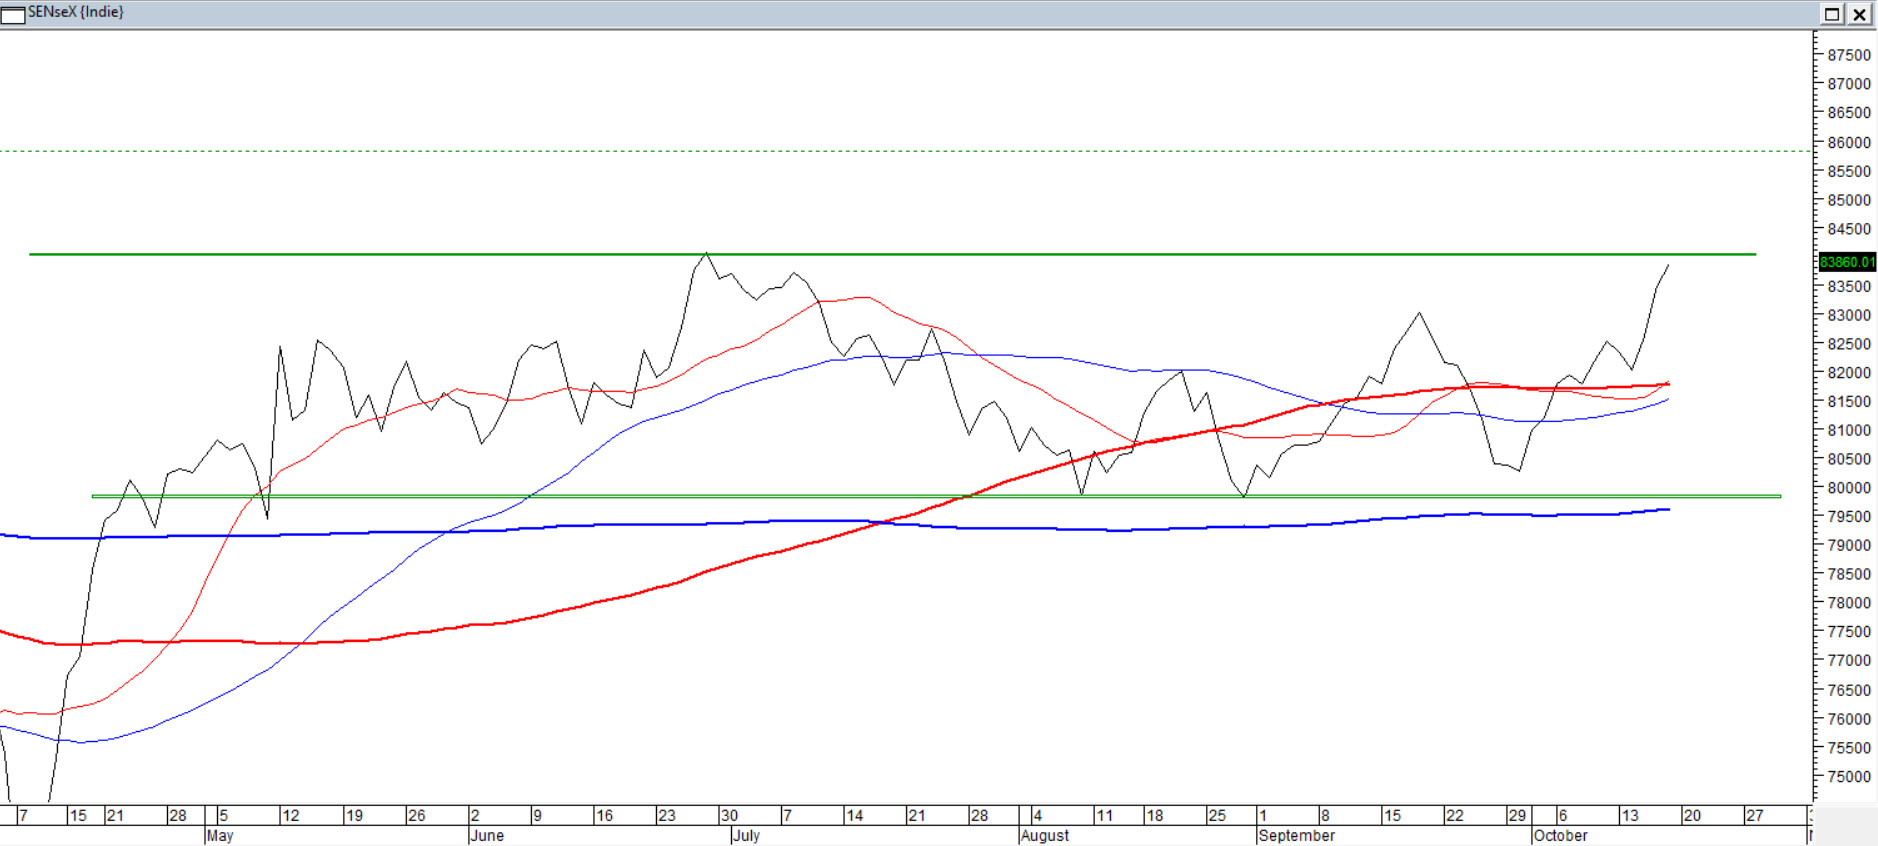Click the SENseX {Indie} window title
This screenshot has height=846, width=1878.
[x=76, y=12]
